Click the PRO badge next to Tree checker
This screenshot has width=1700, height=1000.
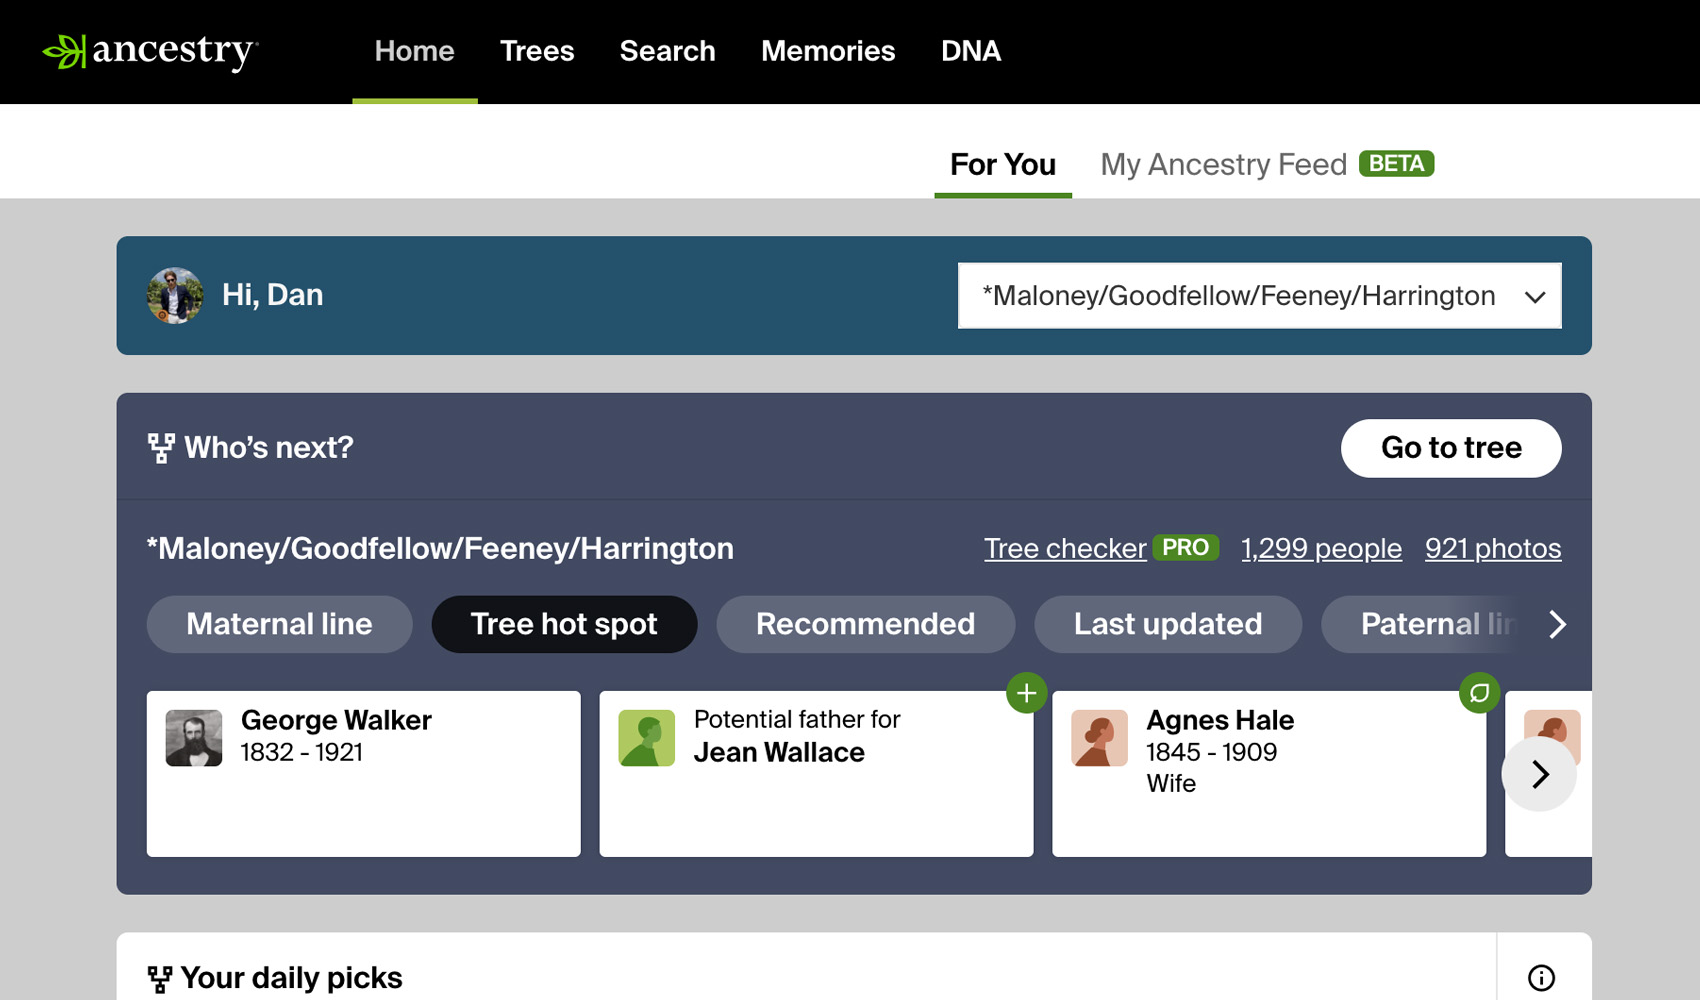pyautogui.click(x=1185, y=548)
